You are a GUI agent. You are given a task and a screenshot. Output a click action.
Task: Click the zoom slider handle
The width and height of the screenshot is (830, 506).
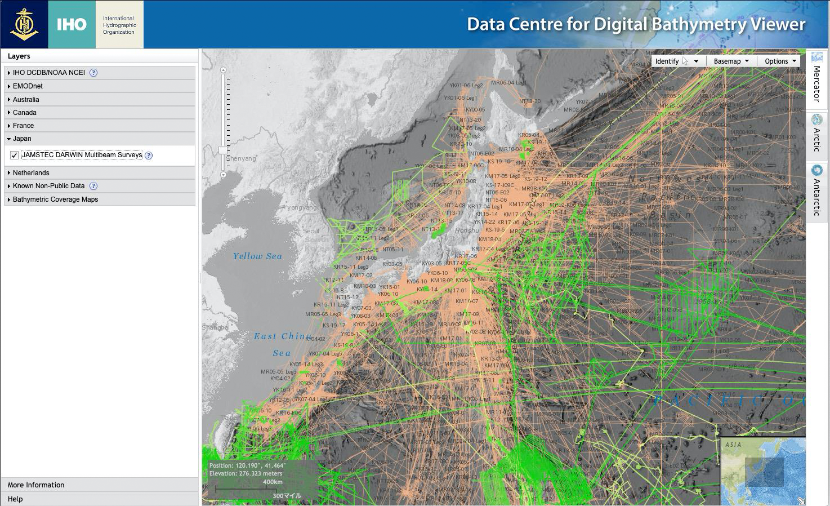[223, 151]
